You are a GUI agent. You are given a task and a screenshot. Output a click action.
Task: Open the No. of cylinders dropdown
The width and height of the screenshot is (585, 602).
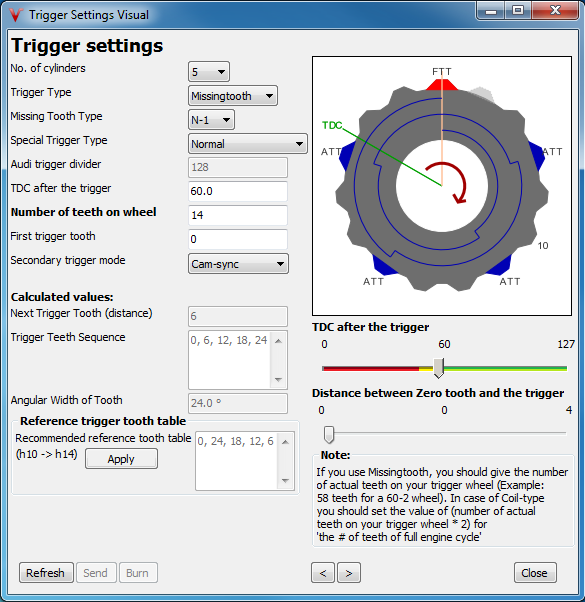tap(209, 72)
